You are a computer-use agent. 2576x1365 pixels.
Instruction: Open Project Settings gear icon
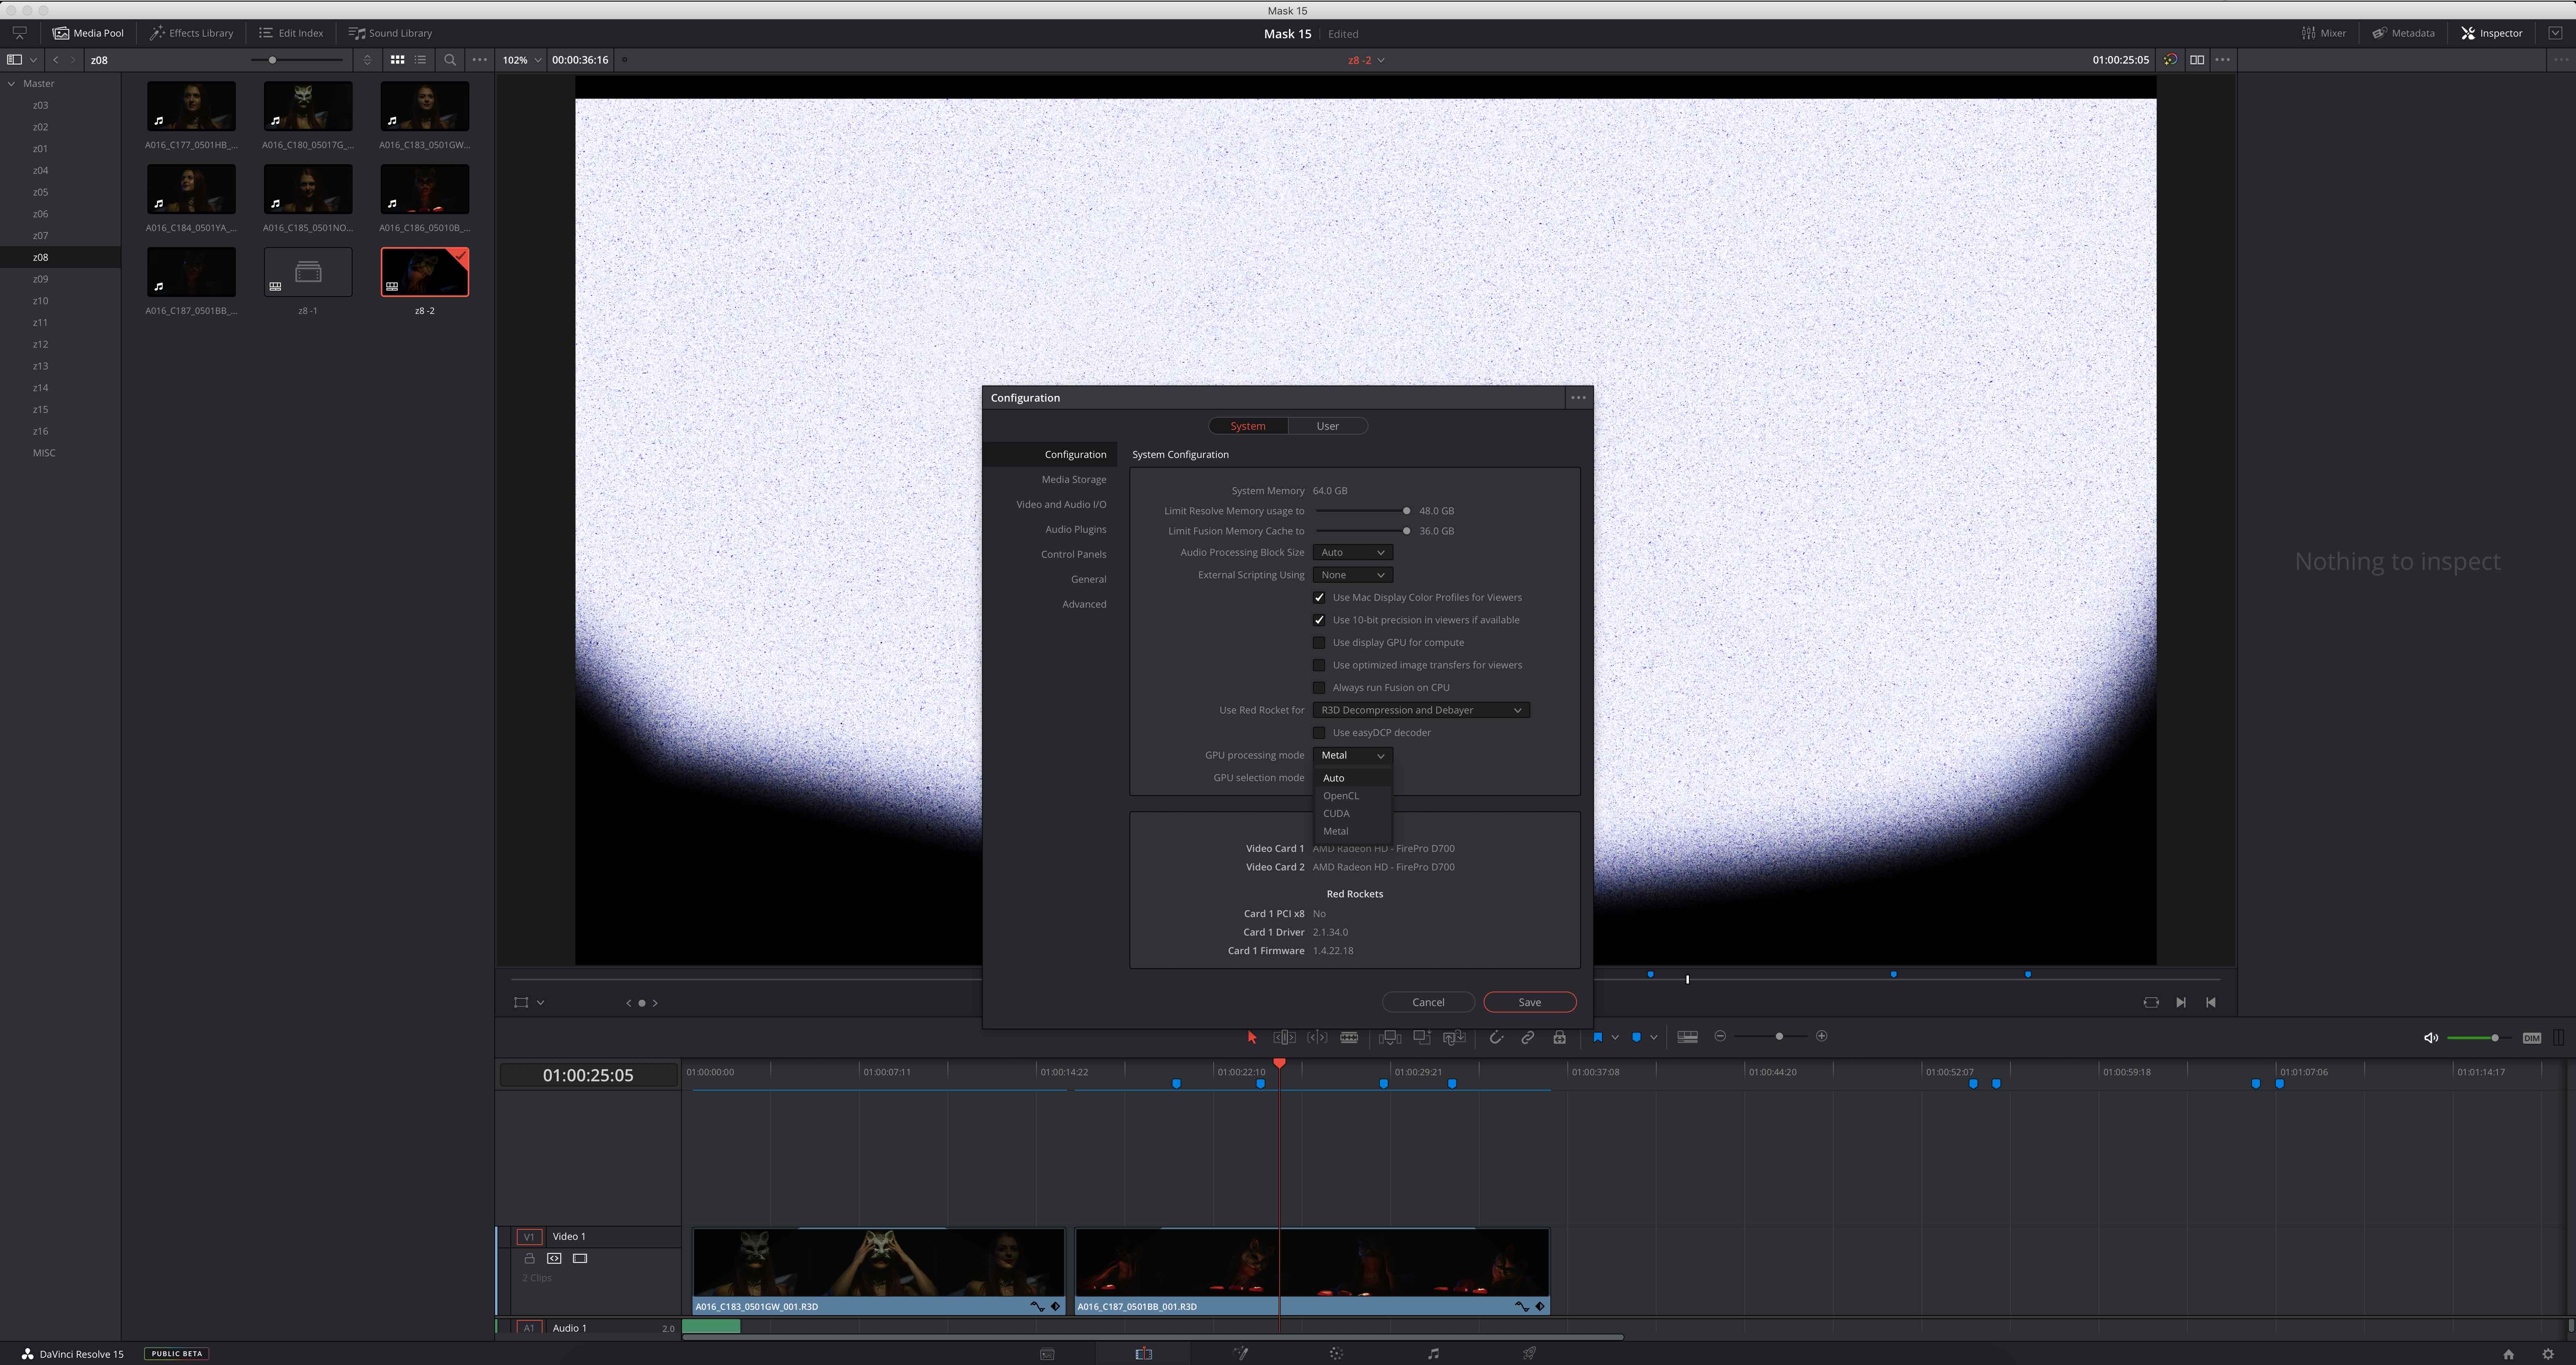click(x=2547, y=1354)
